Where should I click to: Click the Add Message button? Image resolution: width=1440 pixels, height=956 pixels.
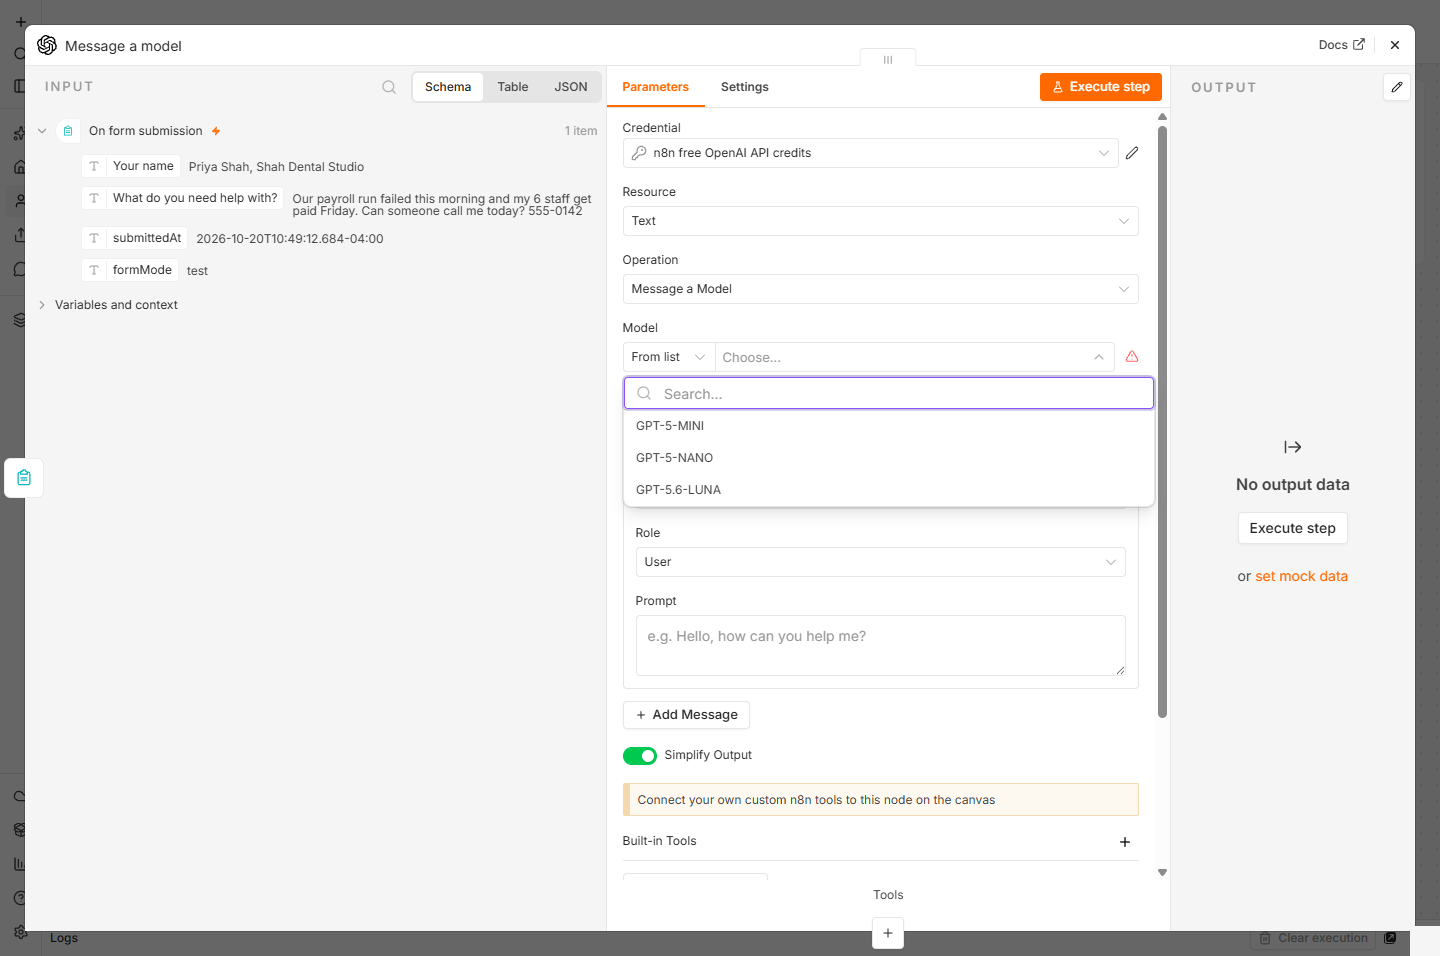pos(686,715)
